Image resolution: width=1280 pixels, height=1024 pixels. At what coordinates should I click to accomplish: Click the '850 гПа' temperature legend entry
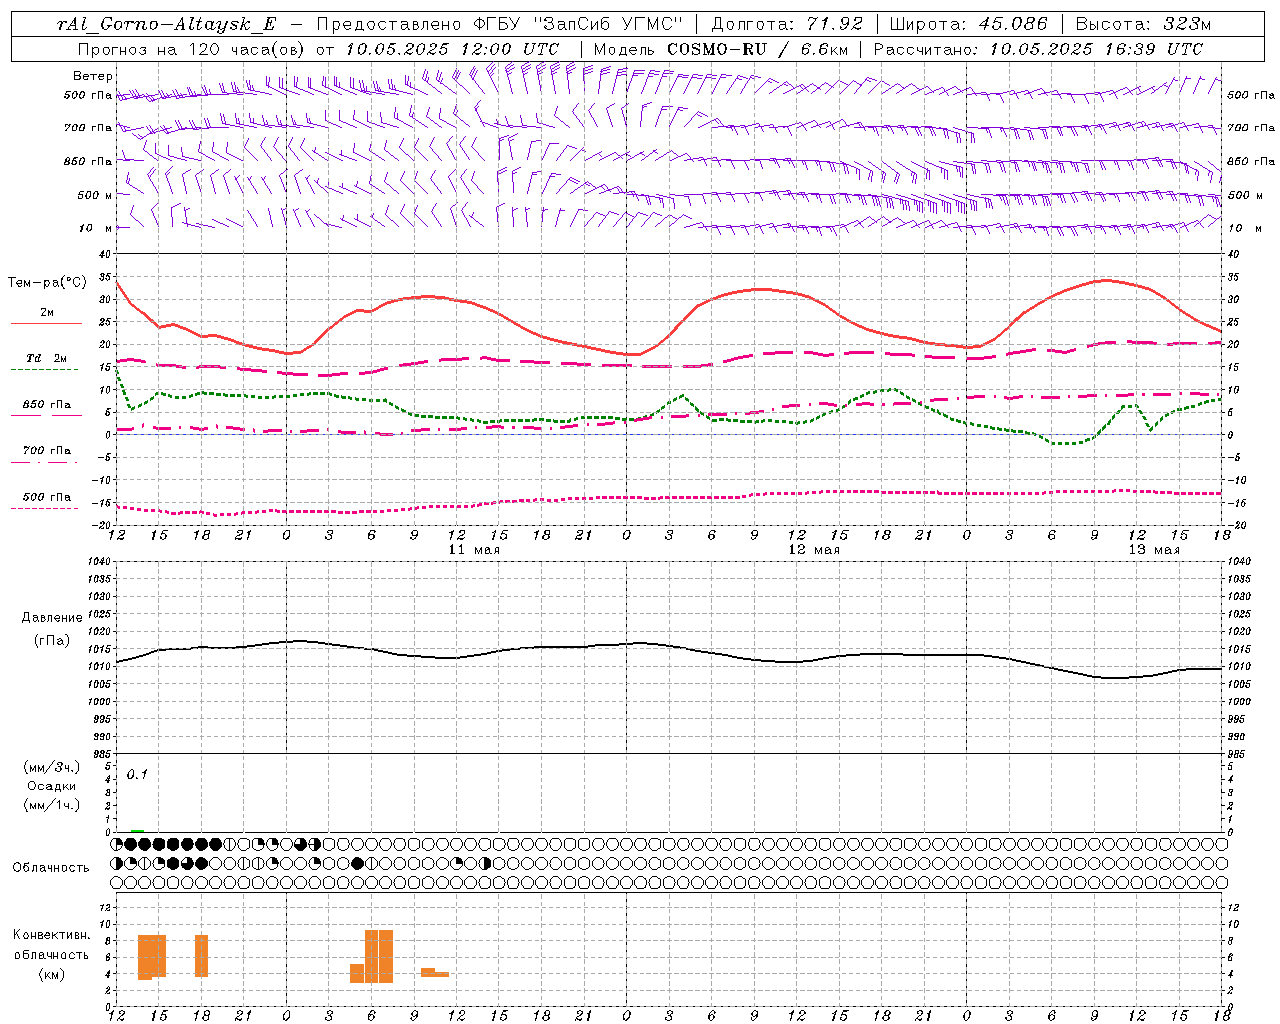click(x=47, y=405)
